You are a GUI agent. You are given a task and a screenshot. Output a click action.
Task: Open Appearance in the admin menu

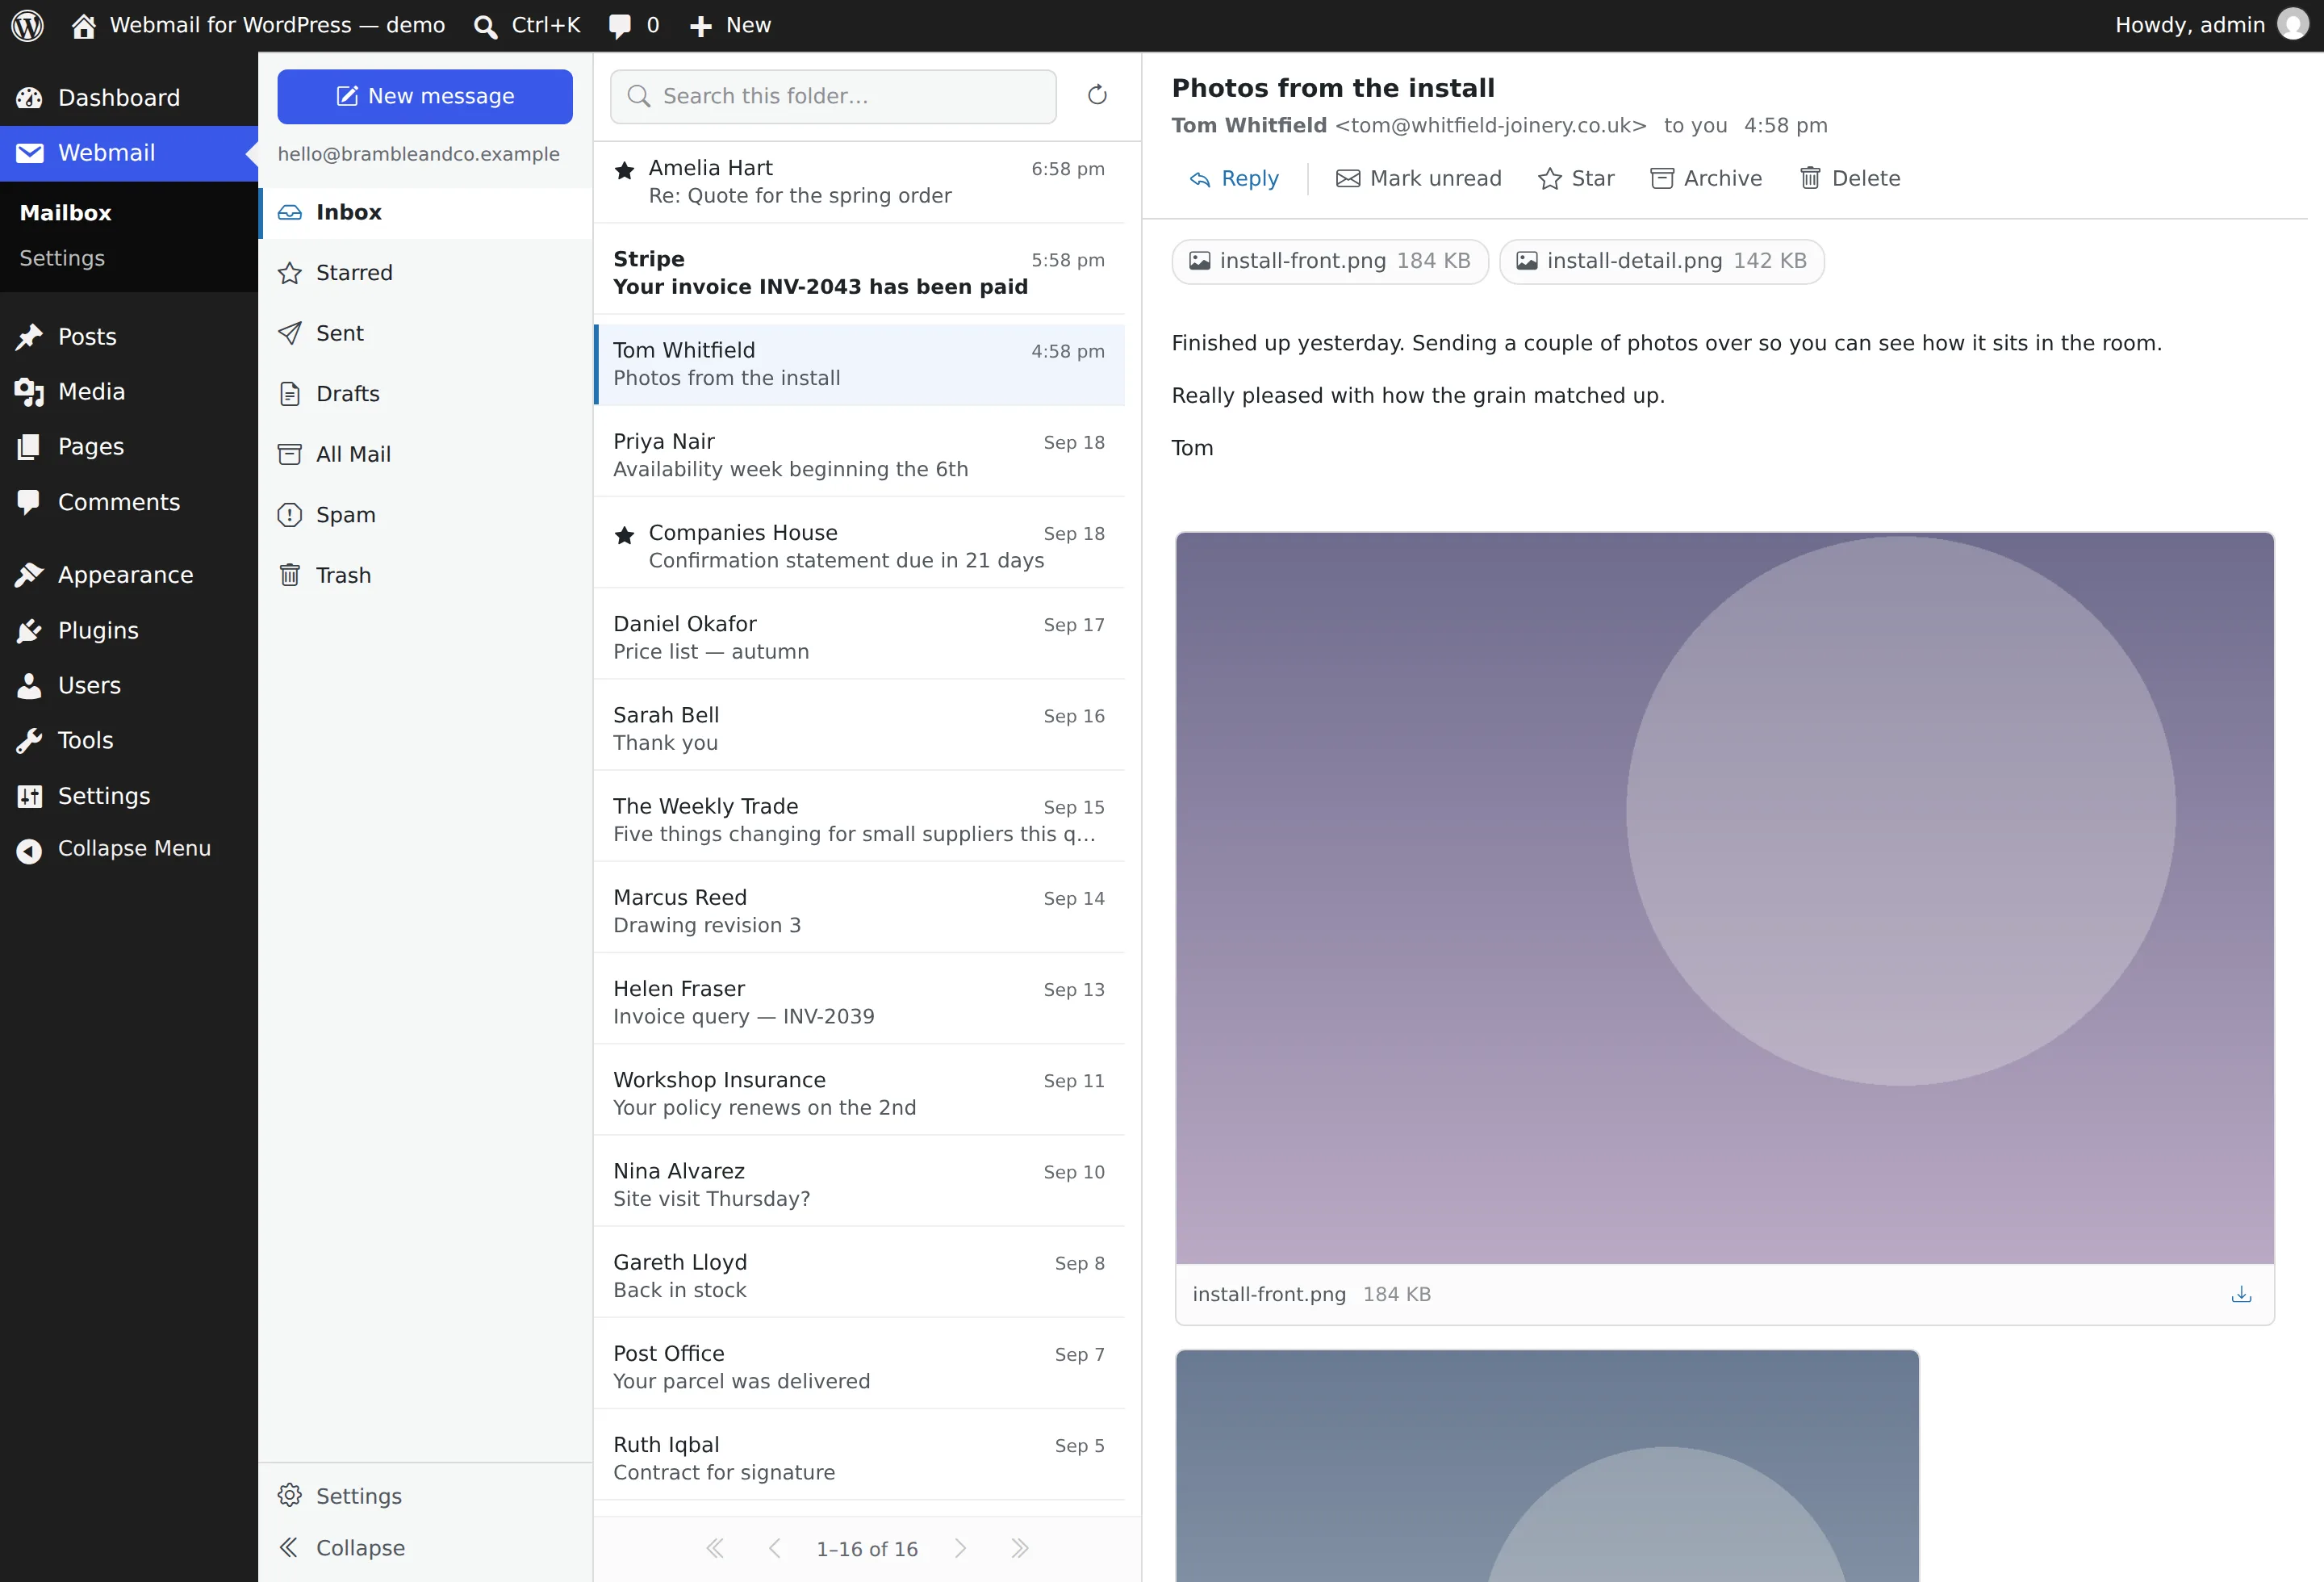click(x=129, y=575)
